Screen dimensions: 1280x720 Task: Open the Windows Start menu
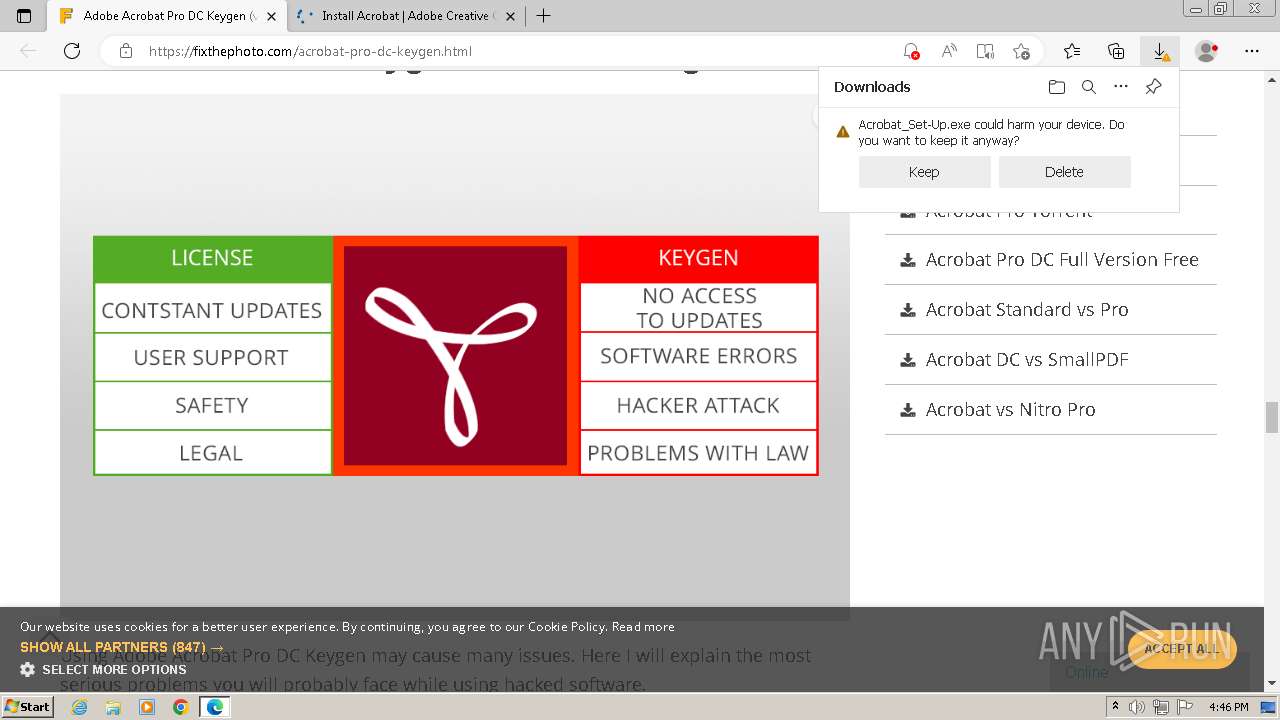click(x=27, y=707)
